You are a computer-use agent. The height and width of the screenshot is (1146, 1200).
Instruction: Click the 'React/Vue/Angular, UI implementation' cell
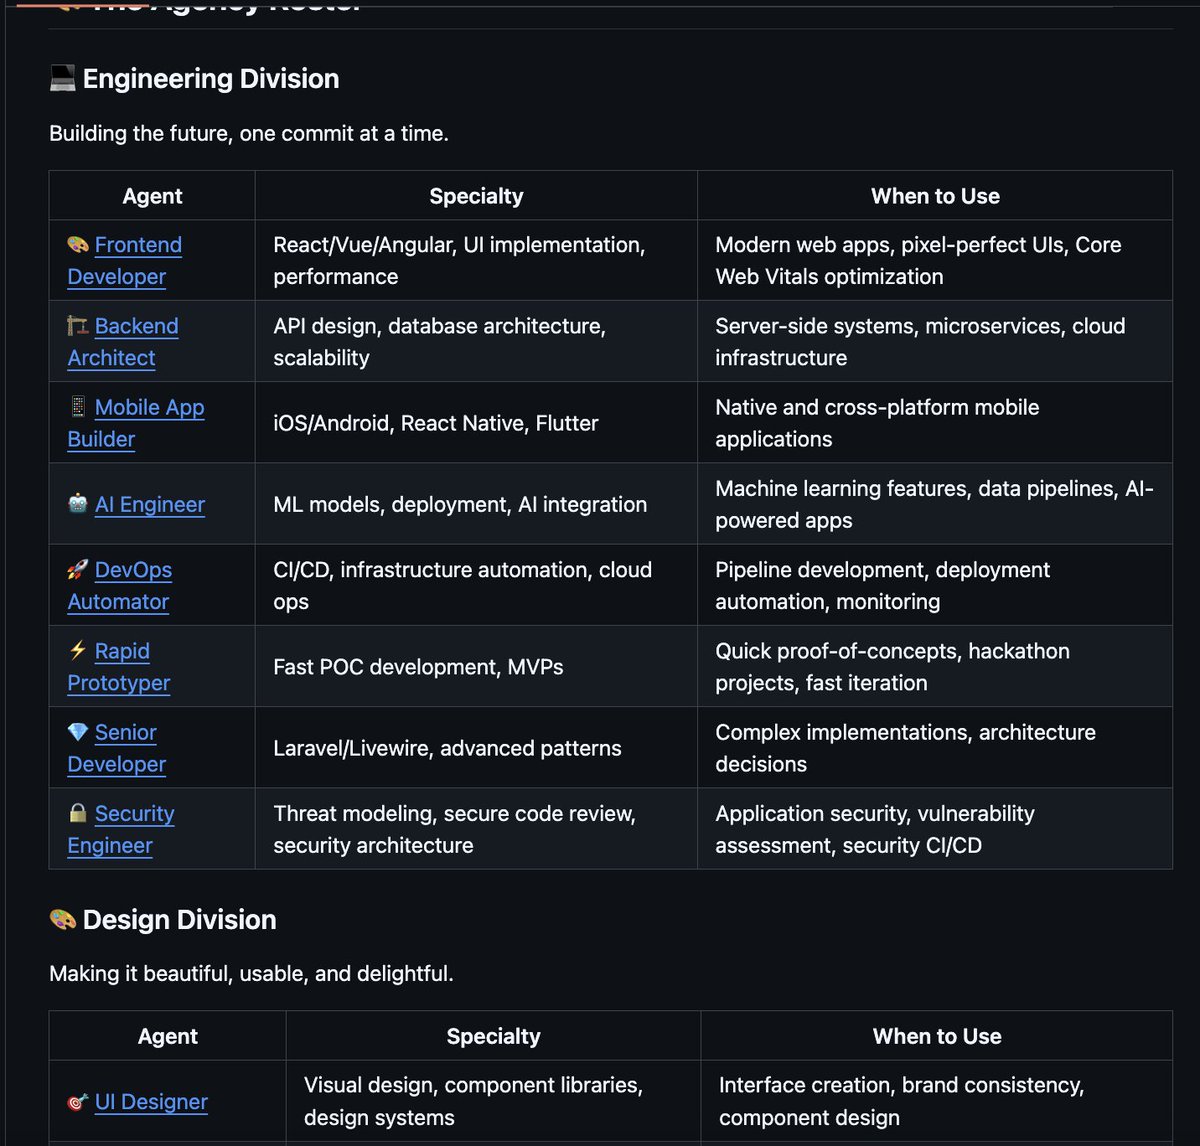476,260
